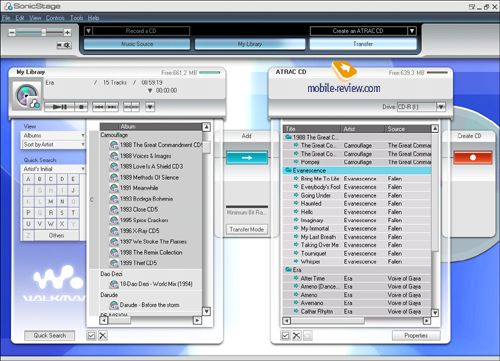Open the playback options down arrow
Screen dimensions: 500x361
150,107
